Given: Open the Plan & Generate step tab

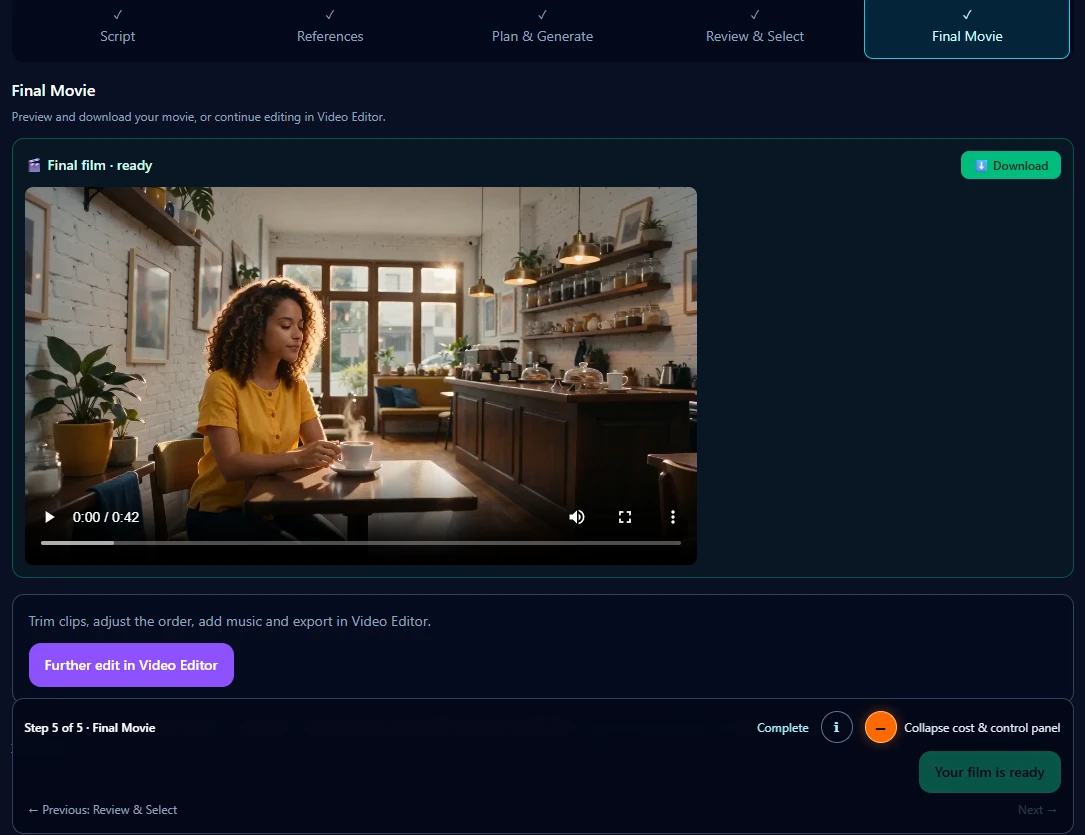Looking at the screenshot, I should point(542,28).
